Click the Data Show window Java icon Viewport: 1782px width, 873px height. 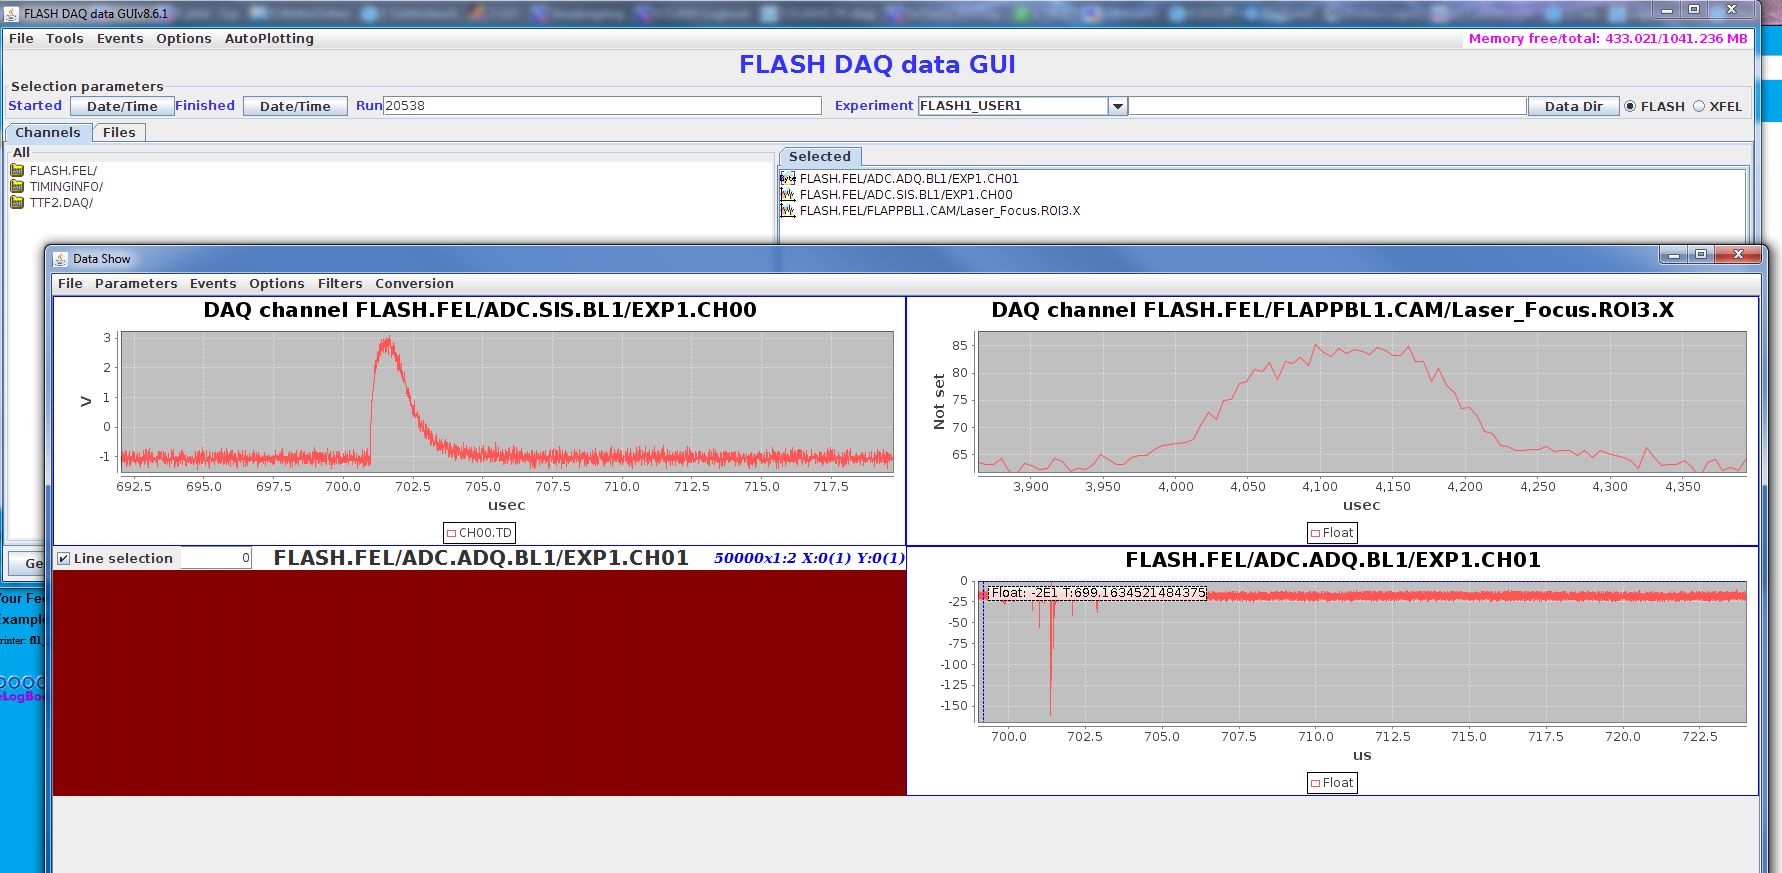(x=61, y=259)
